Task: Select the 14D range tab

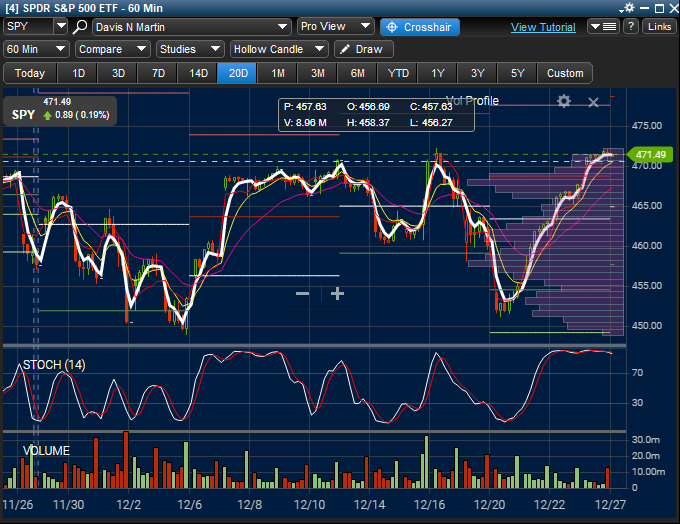Action: click(x=198, y=73)
